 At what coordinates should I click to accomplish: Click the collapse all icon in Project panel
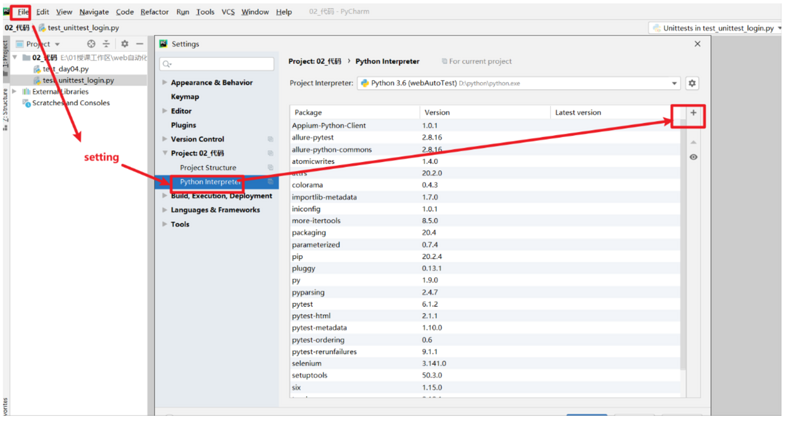coord(107,44)
